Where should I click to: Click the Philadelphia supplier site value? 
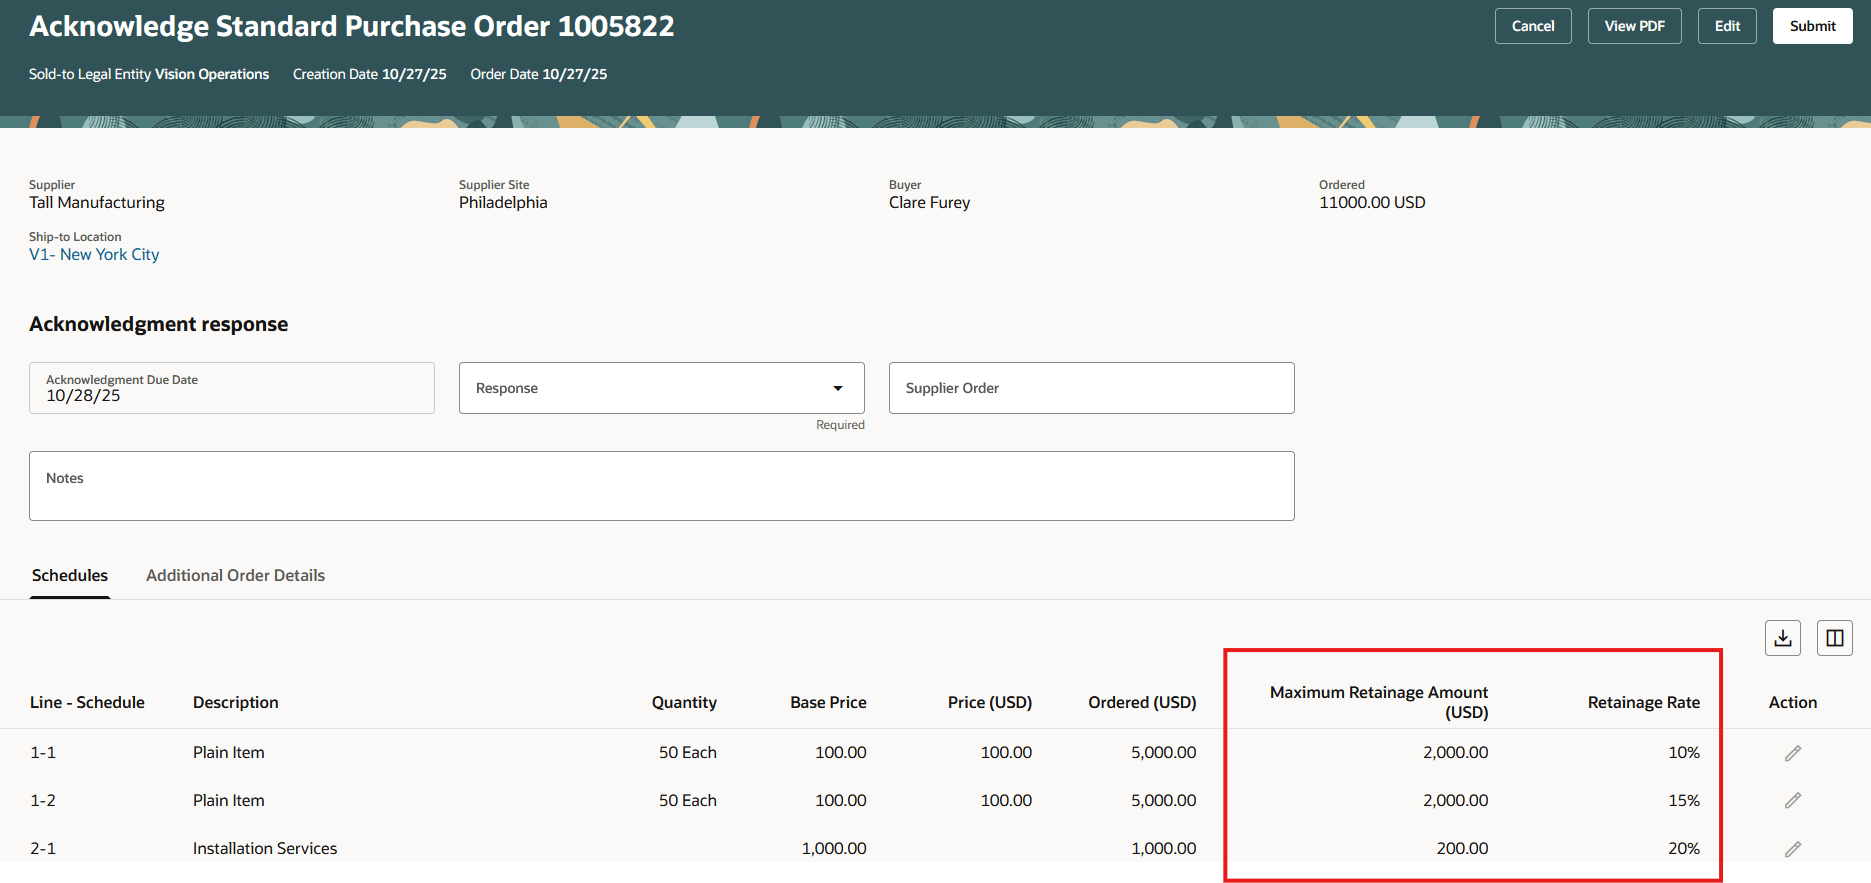[503, 202]
